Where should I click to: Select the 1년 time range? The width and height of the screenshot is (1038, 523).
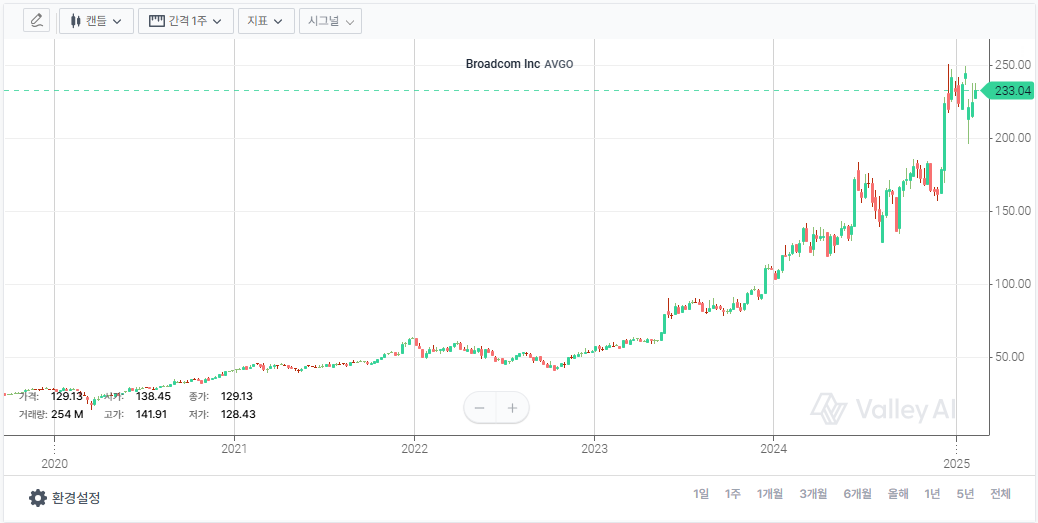[932, 494]
